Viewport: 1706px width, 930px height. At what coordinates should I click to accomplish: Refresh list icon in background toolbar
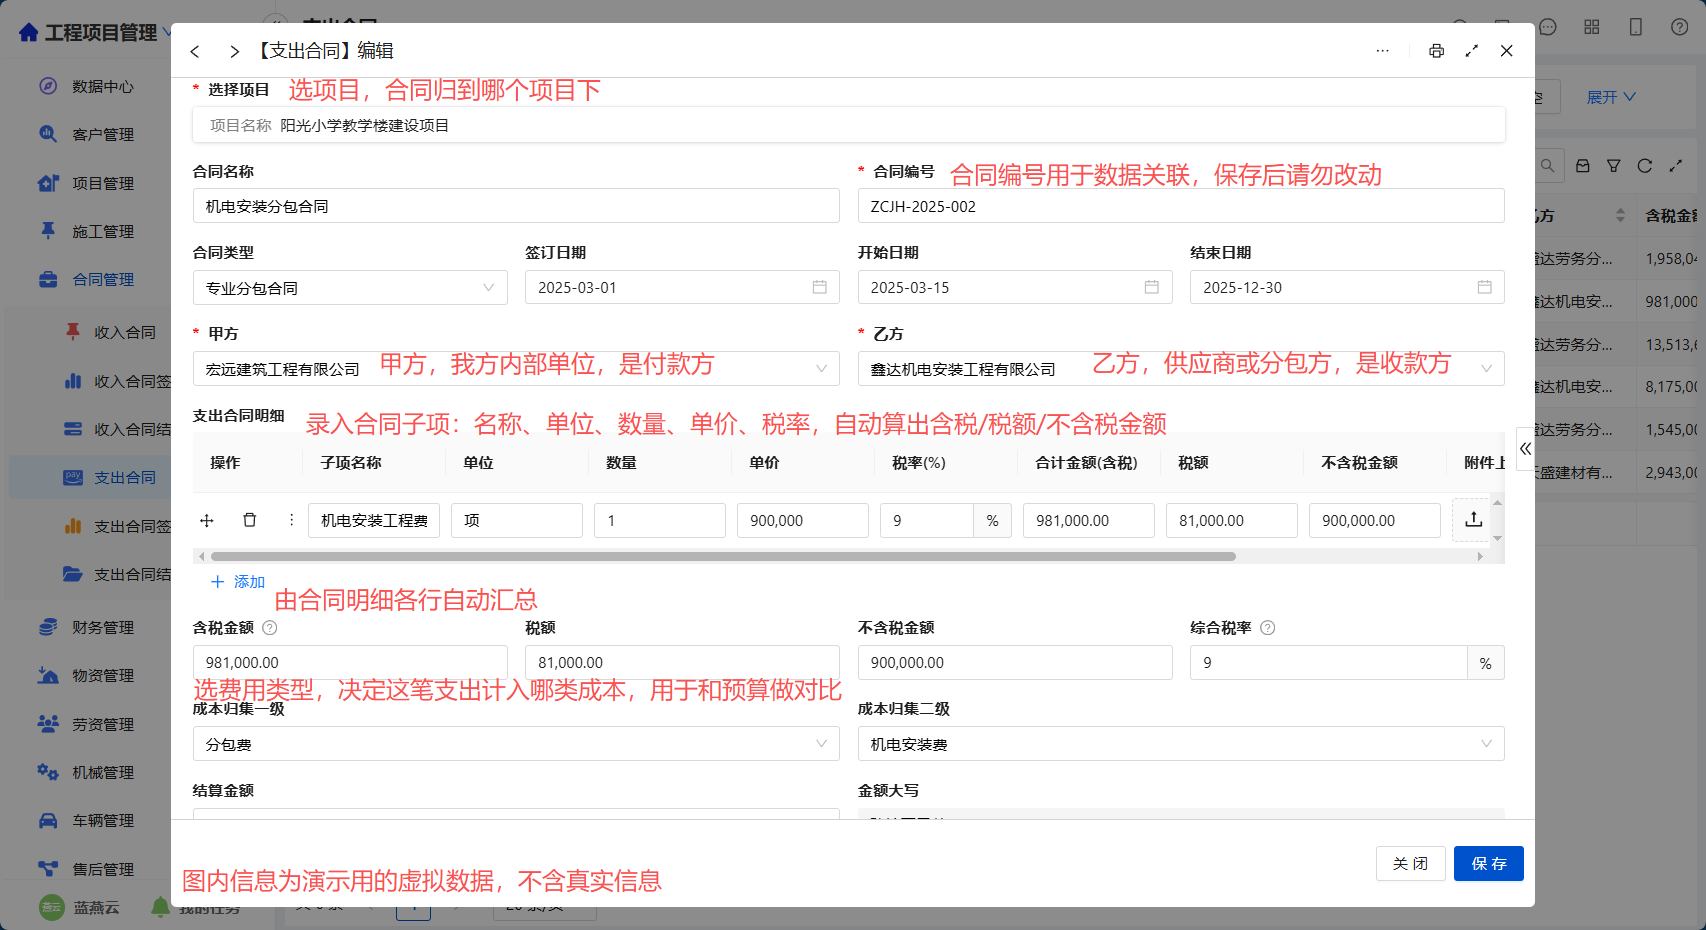[x=1645, y=166]
